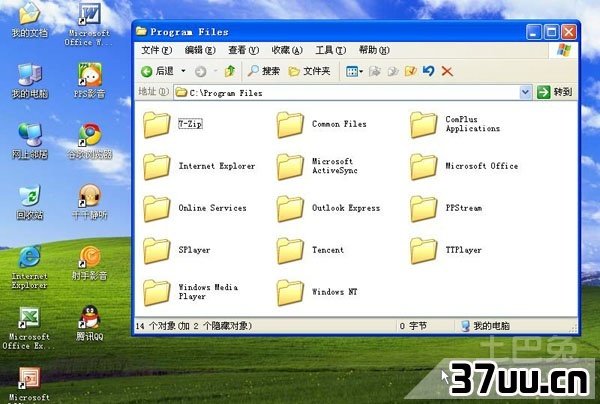Select the Microsoft ActiveSync folder icon
This screenshot has height=404, width=600.
click(x=290, y=166)
